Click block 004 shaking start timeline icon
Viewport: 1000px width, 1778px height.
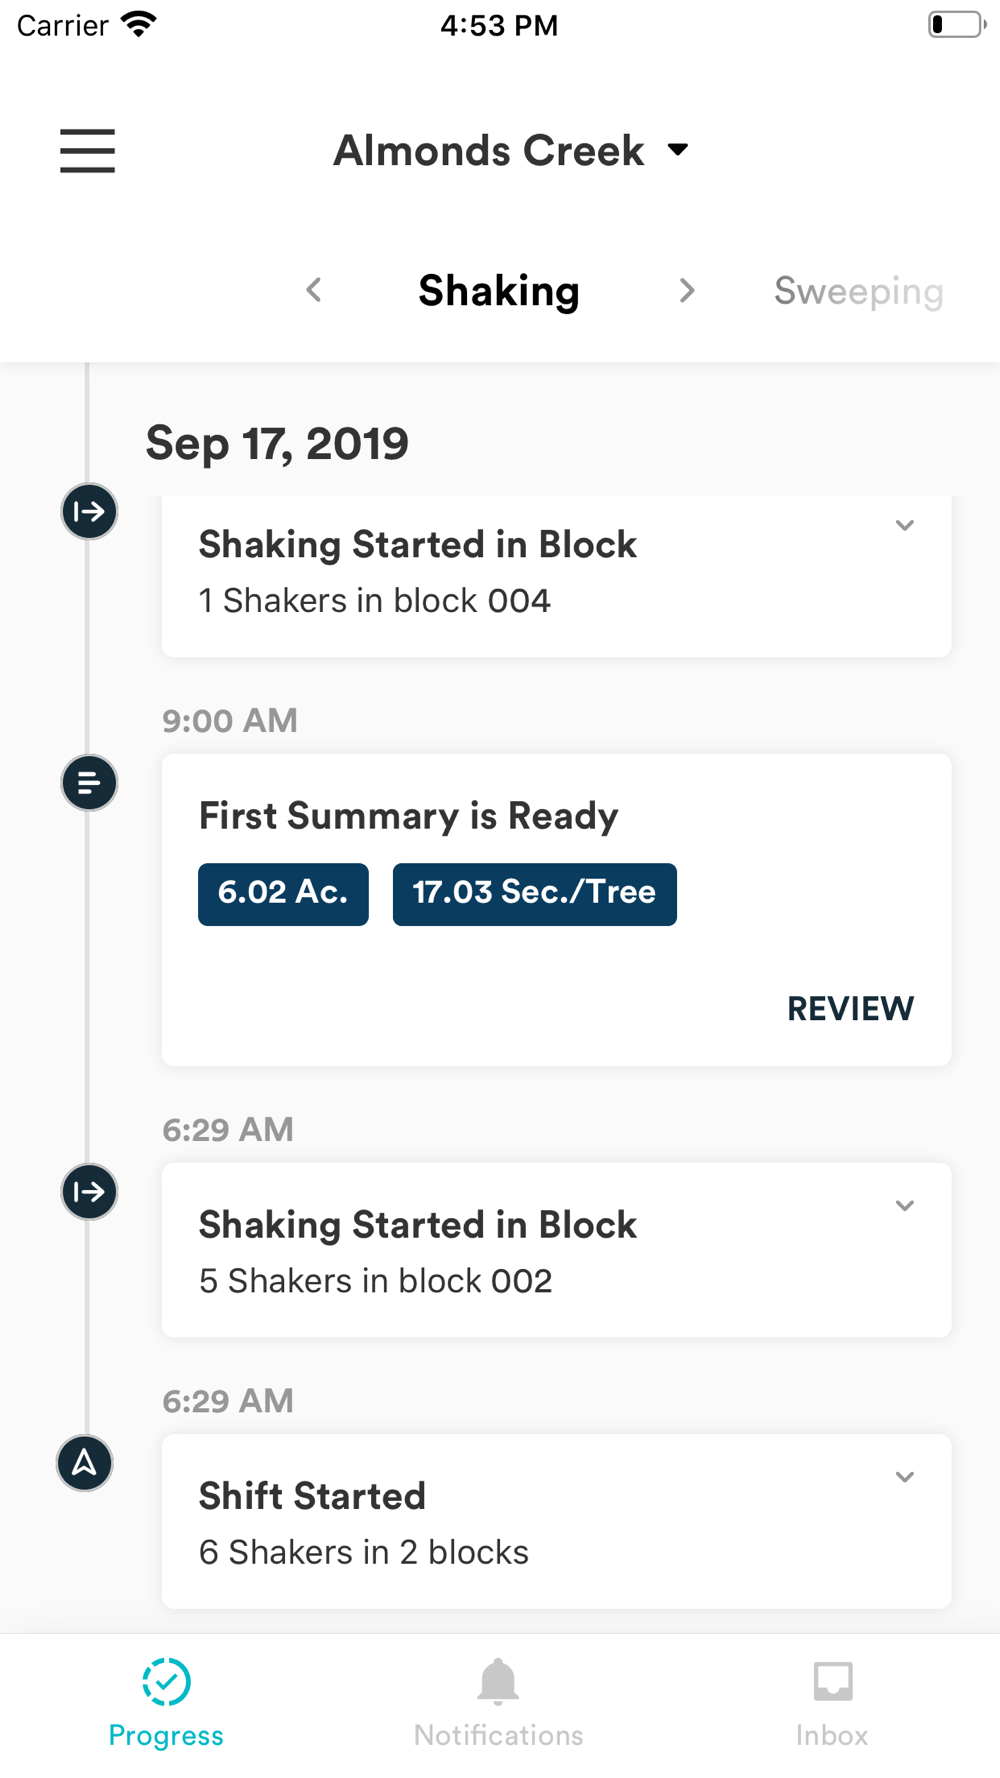[x=89, y=512]
